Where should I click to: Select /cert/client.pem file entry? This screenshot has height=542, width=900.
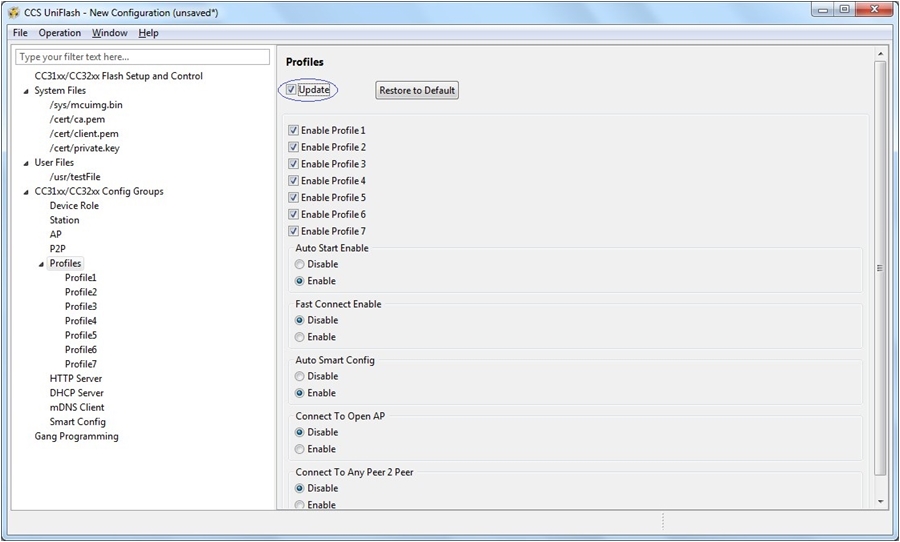[84, 133]
